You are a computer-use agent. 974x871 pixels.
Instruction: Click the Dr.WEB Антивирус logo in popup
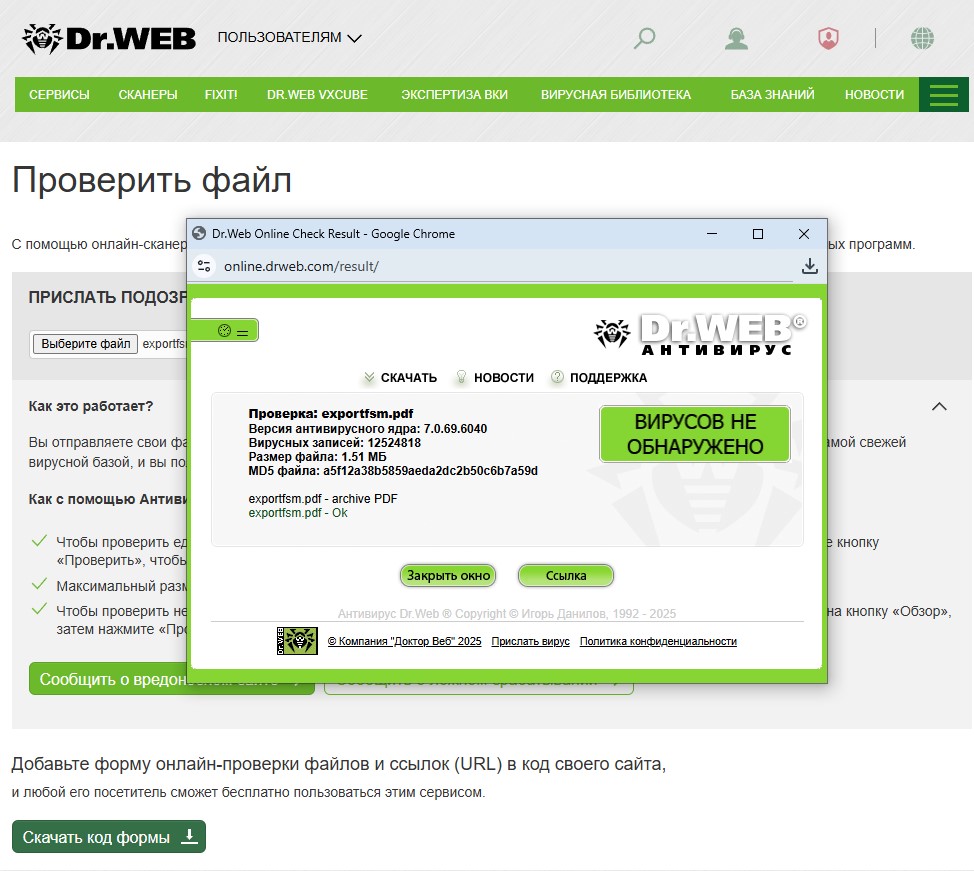699,334
